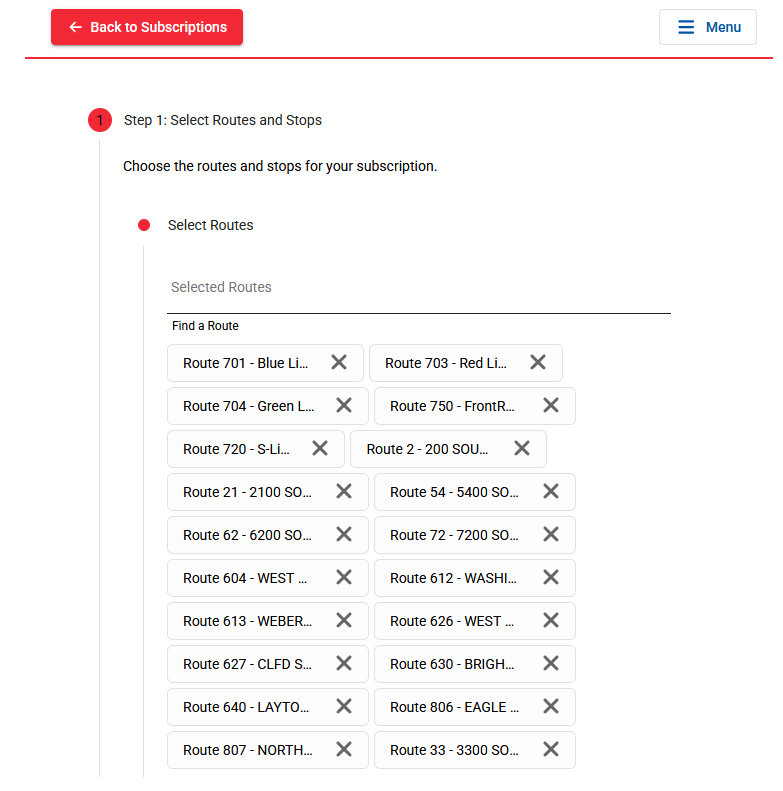
Task: Remove Route 2 - 200 SOUTH chip
Action: (522, 448)
